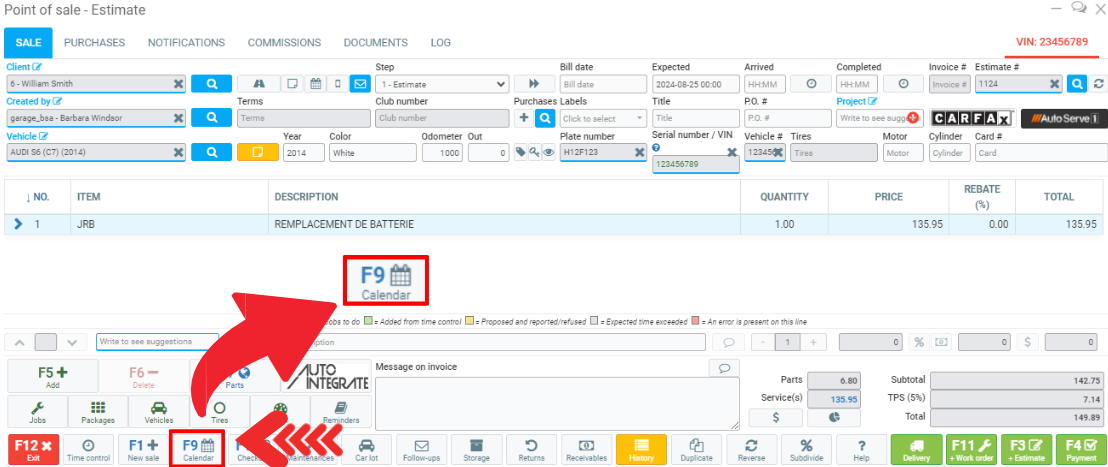Expand row 1 JRB with the chevron
The image size is (1108, 467).
point(18,225)
